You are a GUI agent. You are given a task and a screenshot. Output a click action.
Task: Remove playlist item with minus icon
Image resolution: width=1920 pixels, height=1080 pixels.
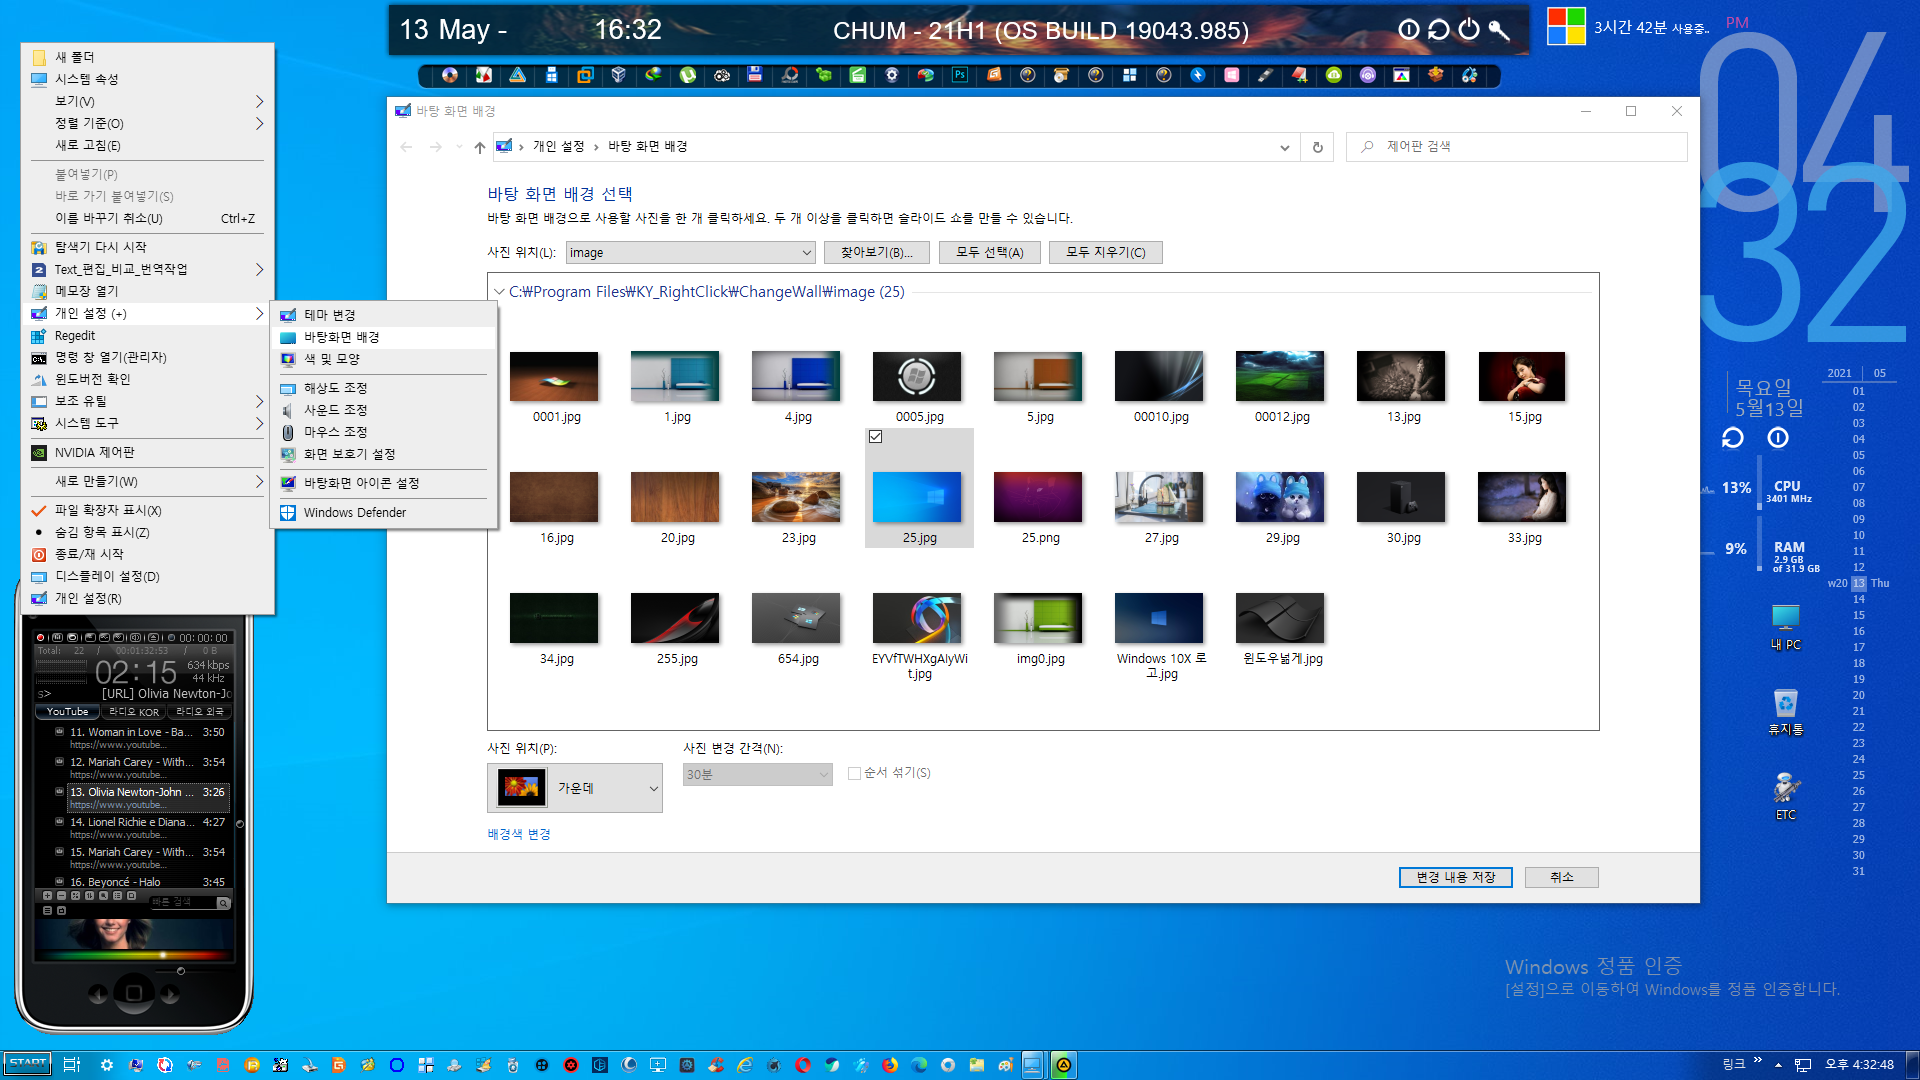(x=61, y=895)
